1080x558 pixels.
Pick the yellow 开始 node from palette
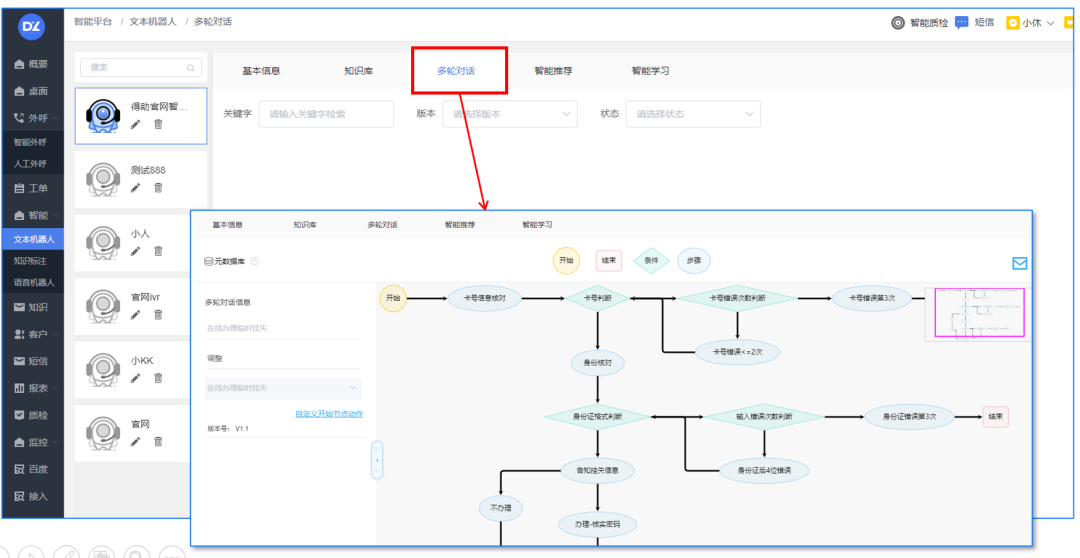click(x=566, y=260)
